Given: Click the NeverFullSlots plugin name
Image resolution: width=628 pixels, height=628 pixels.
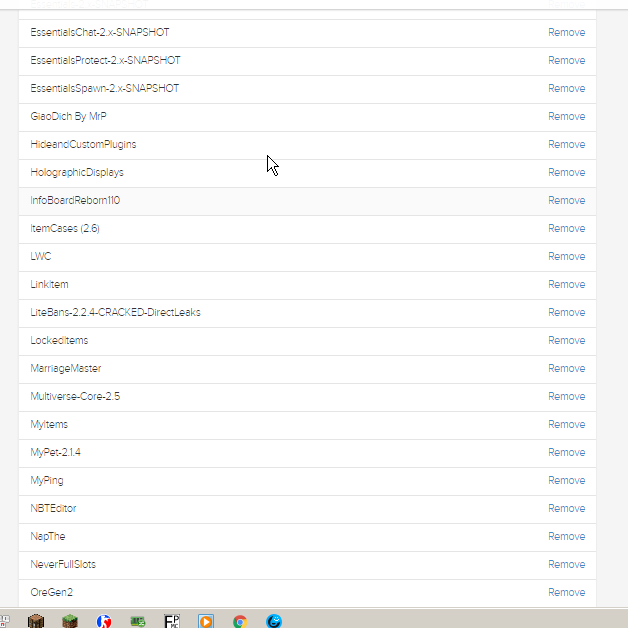Looking at the screenshot, I should tap(63, 565).
